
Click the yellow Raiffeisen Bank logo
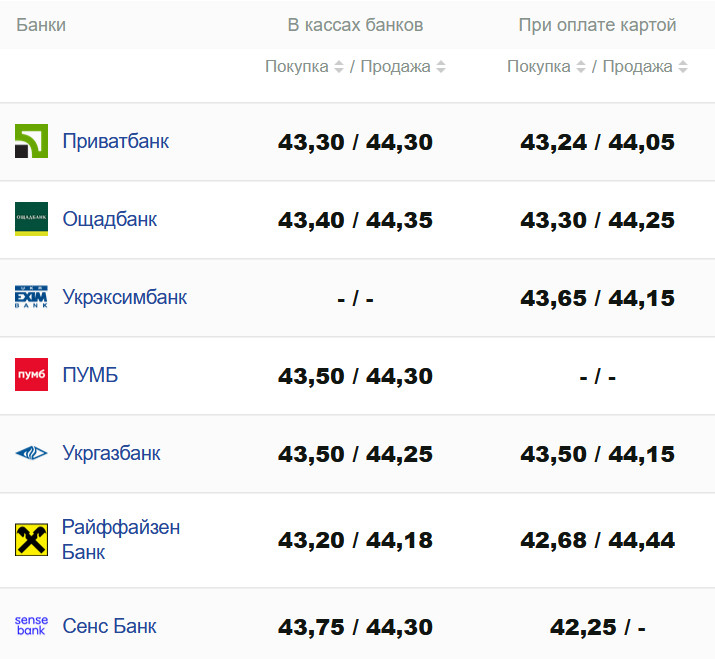(x=31, y=539)
